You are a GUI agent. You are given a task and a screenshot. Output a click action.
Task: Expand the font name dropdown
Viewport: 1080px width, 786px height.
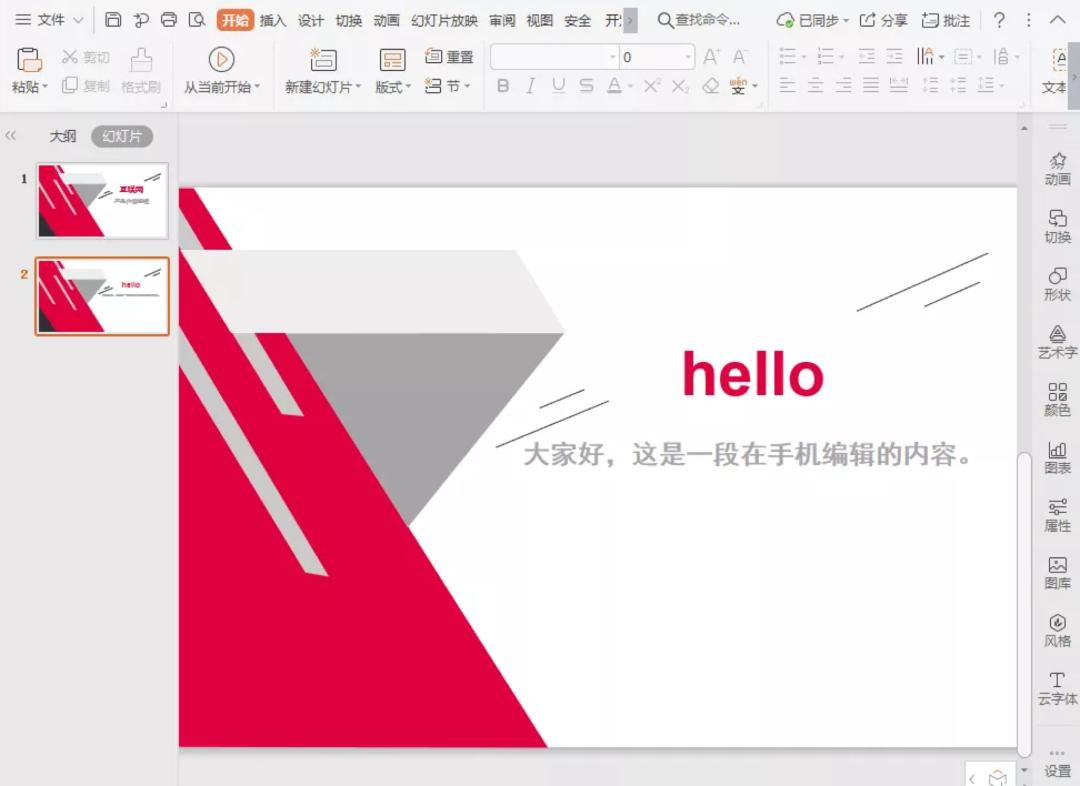pyautogui.click(x=612, y=57)
